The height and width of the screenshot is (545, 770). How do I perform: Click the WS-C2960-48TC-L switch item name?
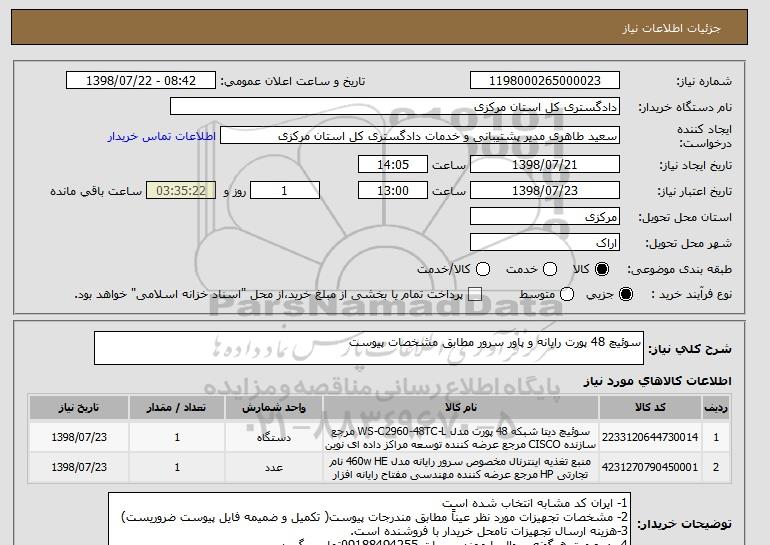[x=461, y=438]
